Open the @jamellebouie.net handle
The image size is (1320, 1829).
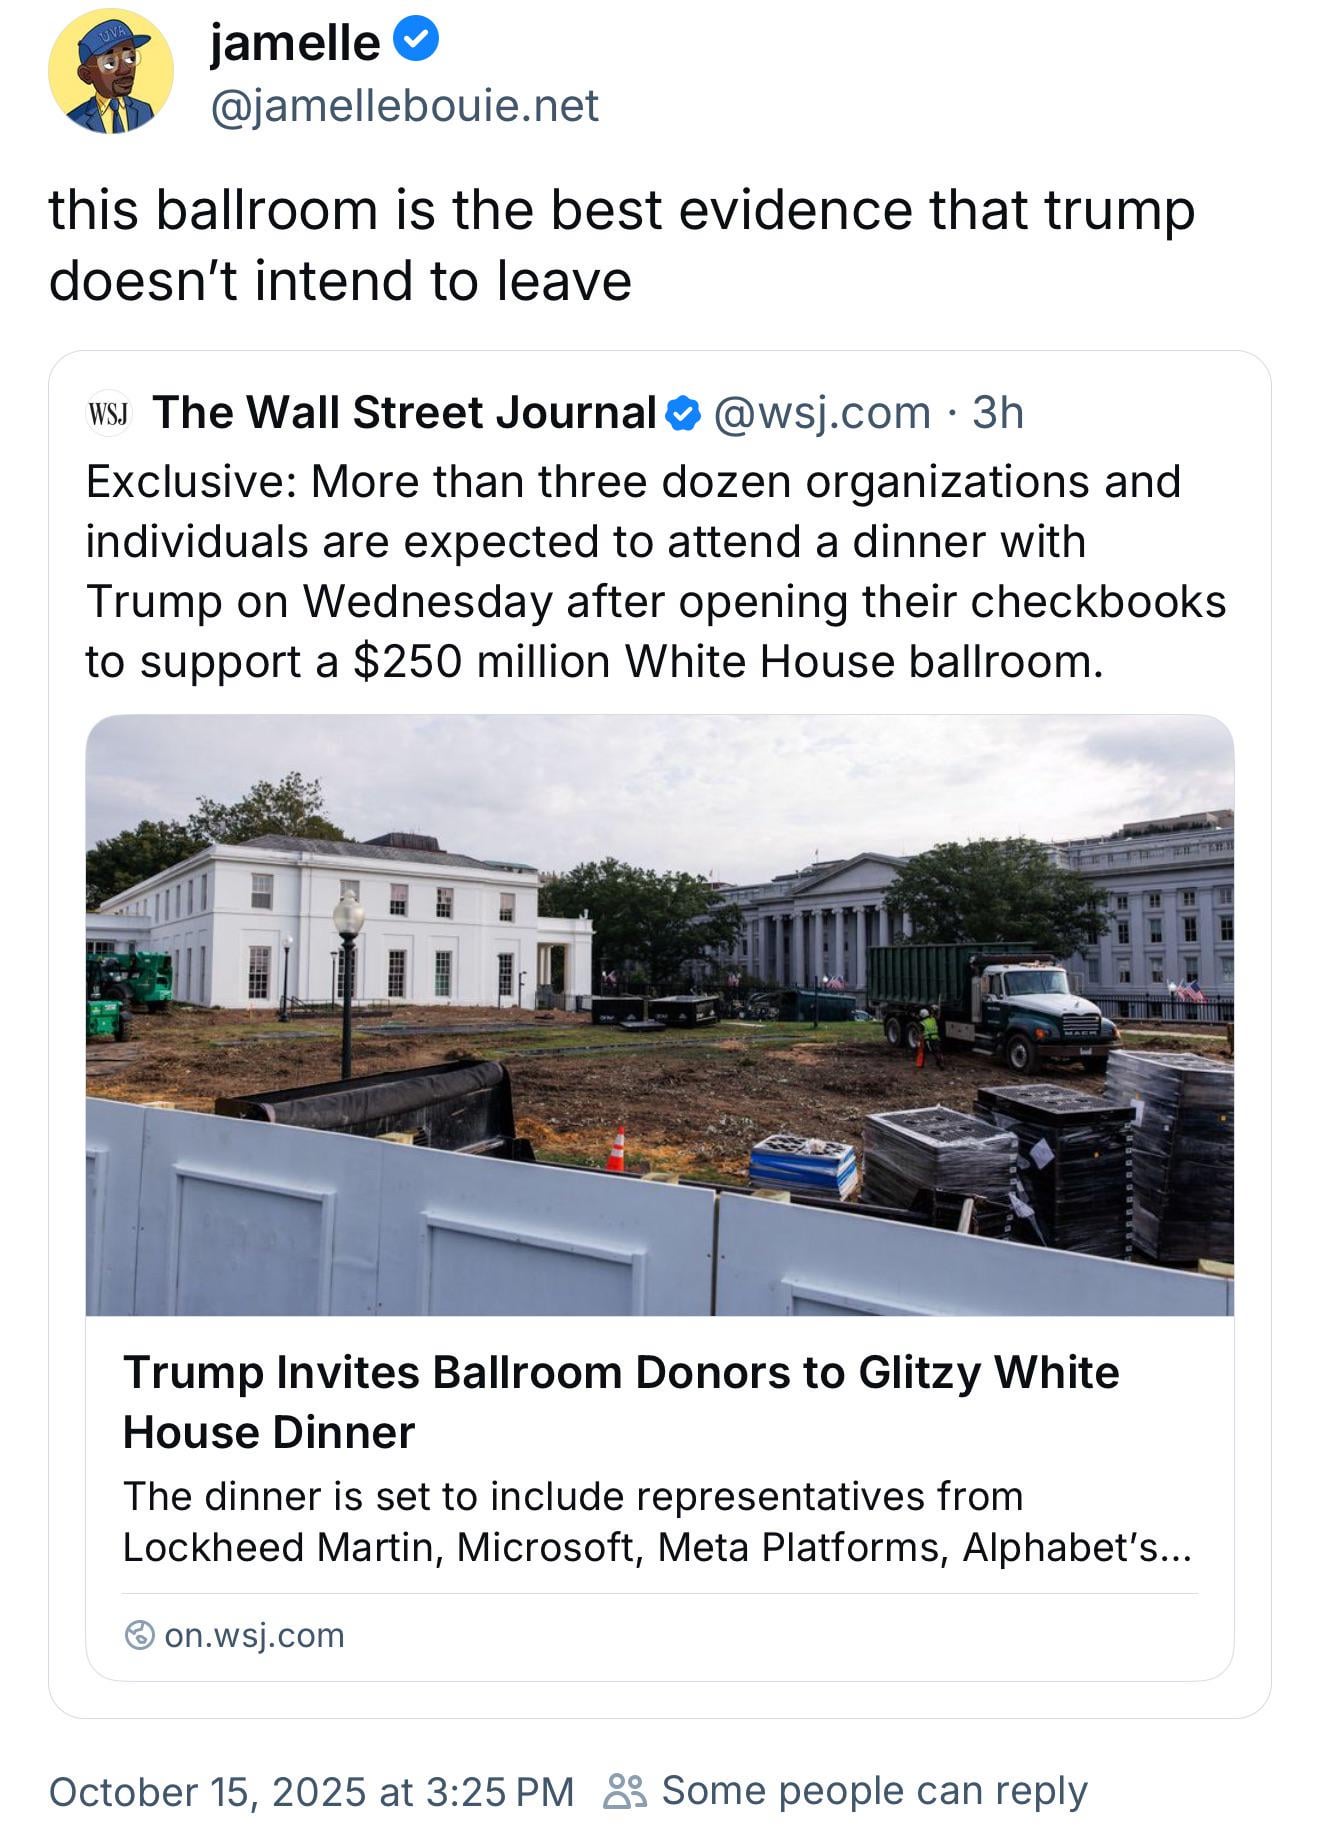pyautogui.click(x=404, y=106)
